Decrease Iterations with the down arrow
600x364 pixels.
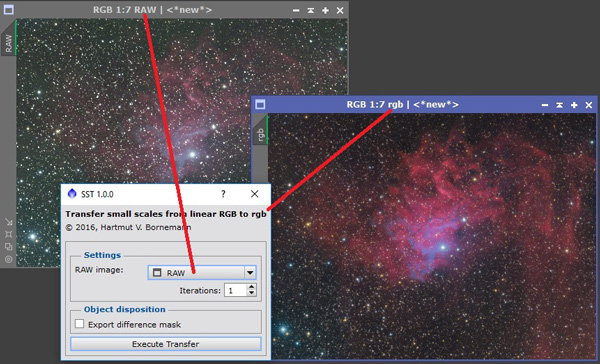[x=251, y=293]
